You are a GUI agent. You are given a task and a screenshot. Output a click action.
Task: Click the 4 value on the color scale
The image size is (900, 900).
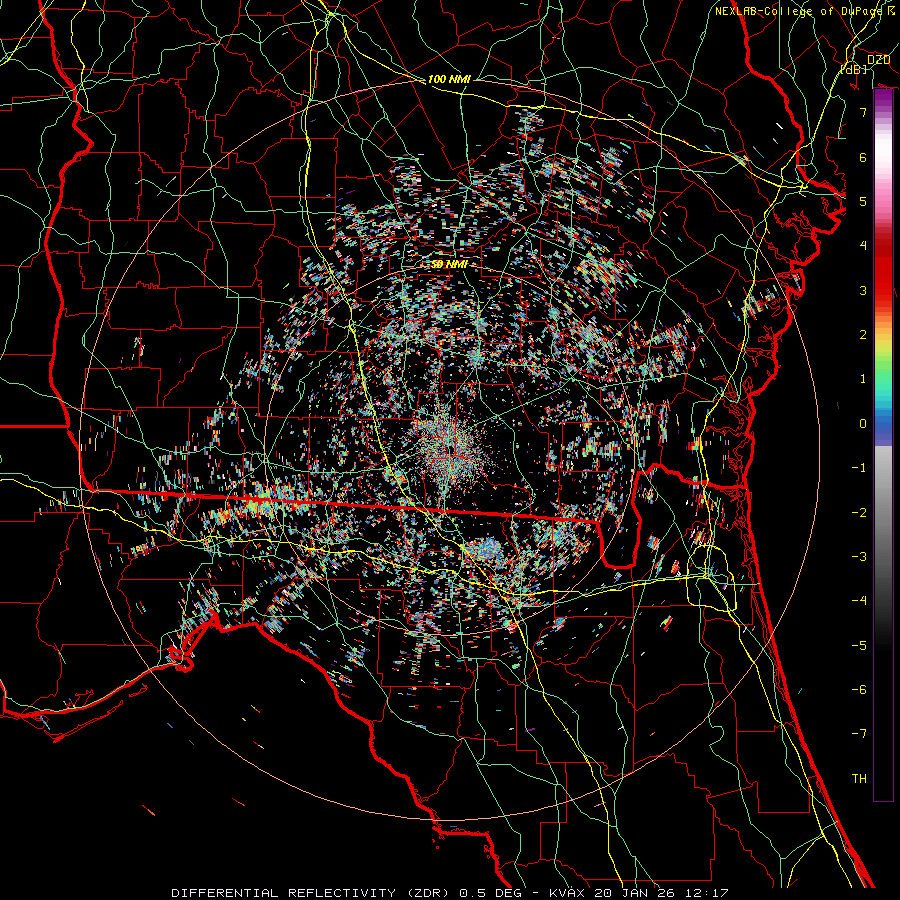tap(863, 246)
